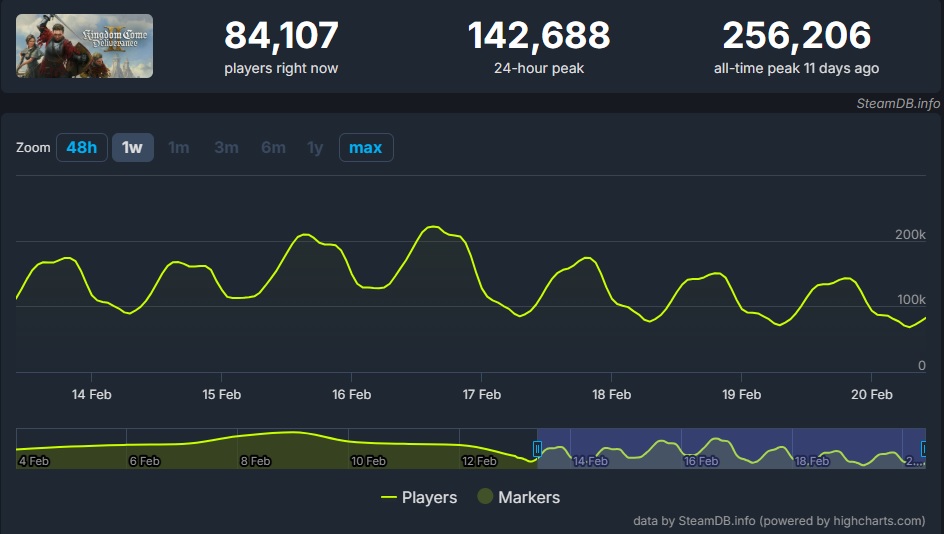Select the 1w zoom range
This screenshot has height=534, width=944.
tap(132, 147)
